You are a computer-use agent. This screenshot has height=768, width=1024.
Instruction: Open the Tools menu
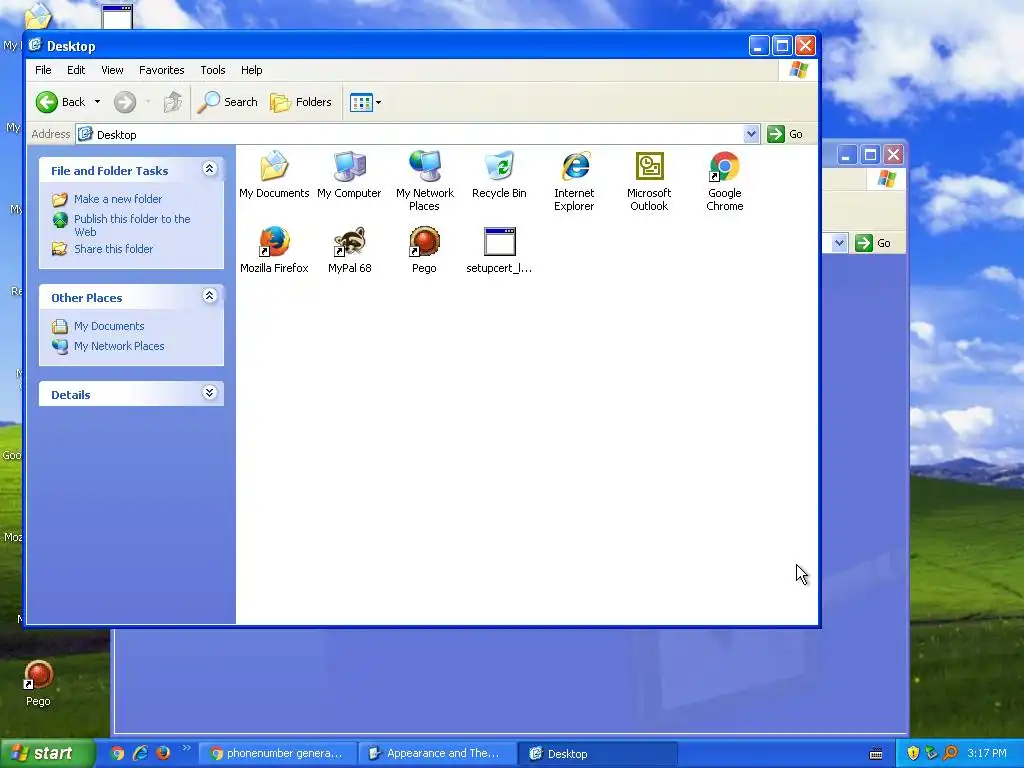(213, 70)
